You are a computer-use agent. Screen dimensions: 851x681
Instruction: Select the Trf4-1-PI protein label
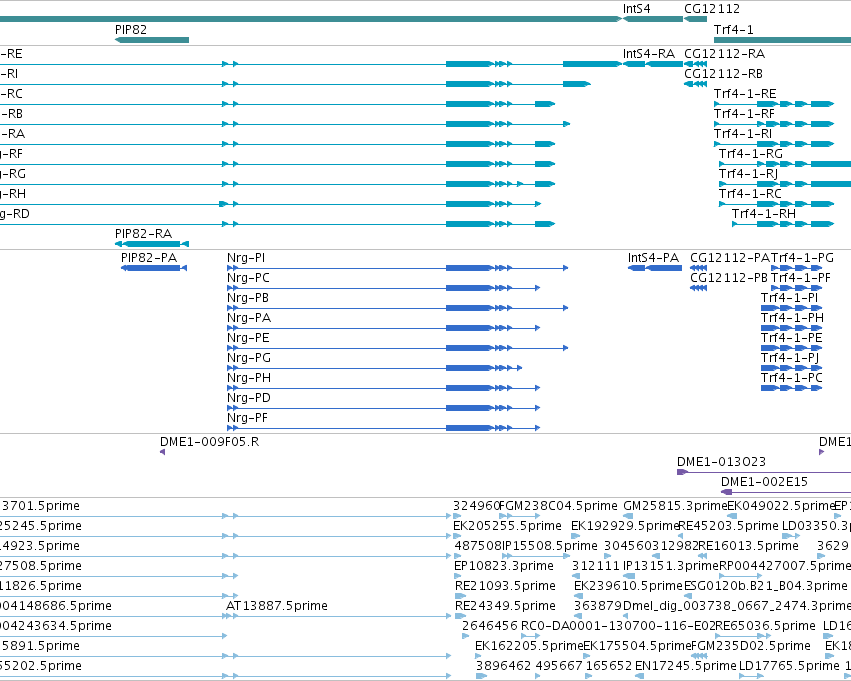[789, 298]
